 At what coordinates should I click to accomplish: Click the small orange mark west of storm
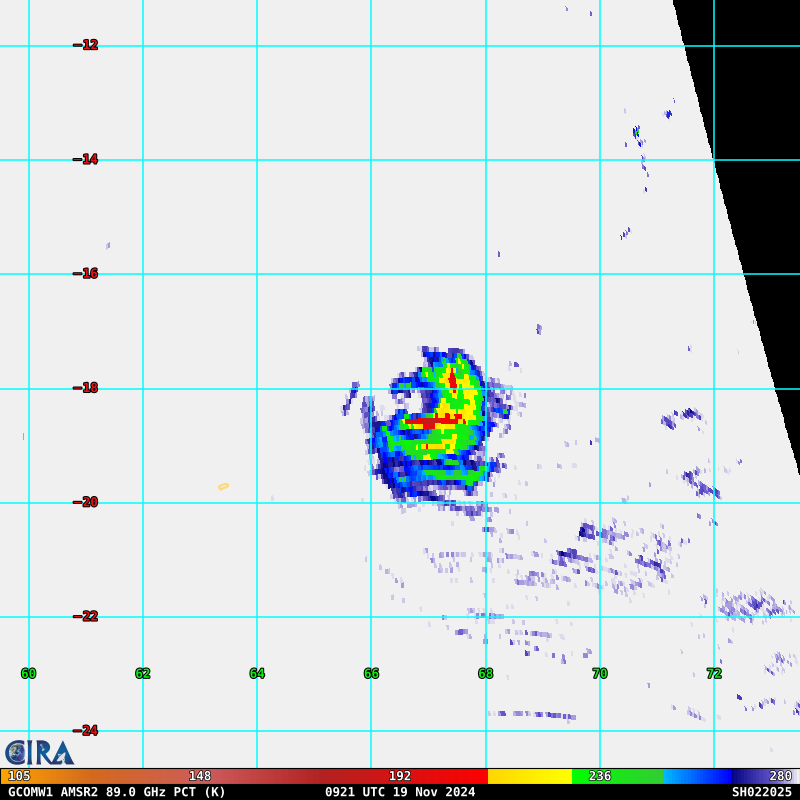click(x=223, y=487)
